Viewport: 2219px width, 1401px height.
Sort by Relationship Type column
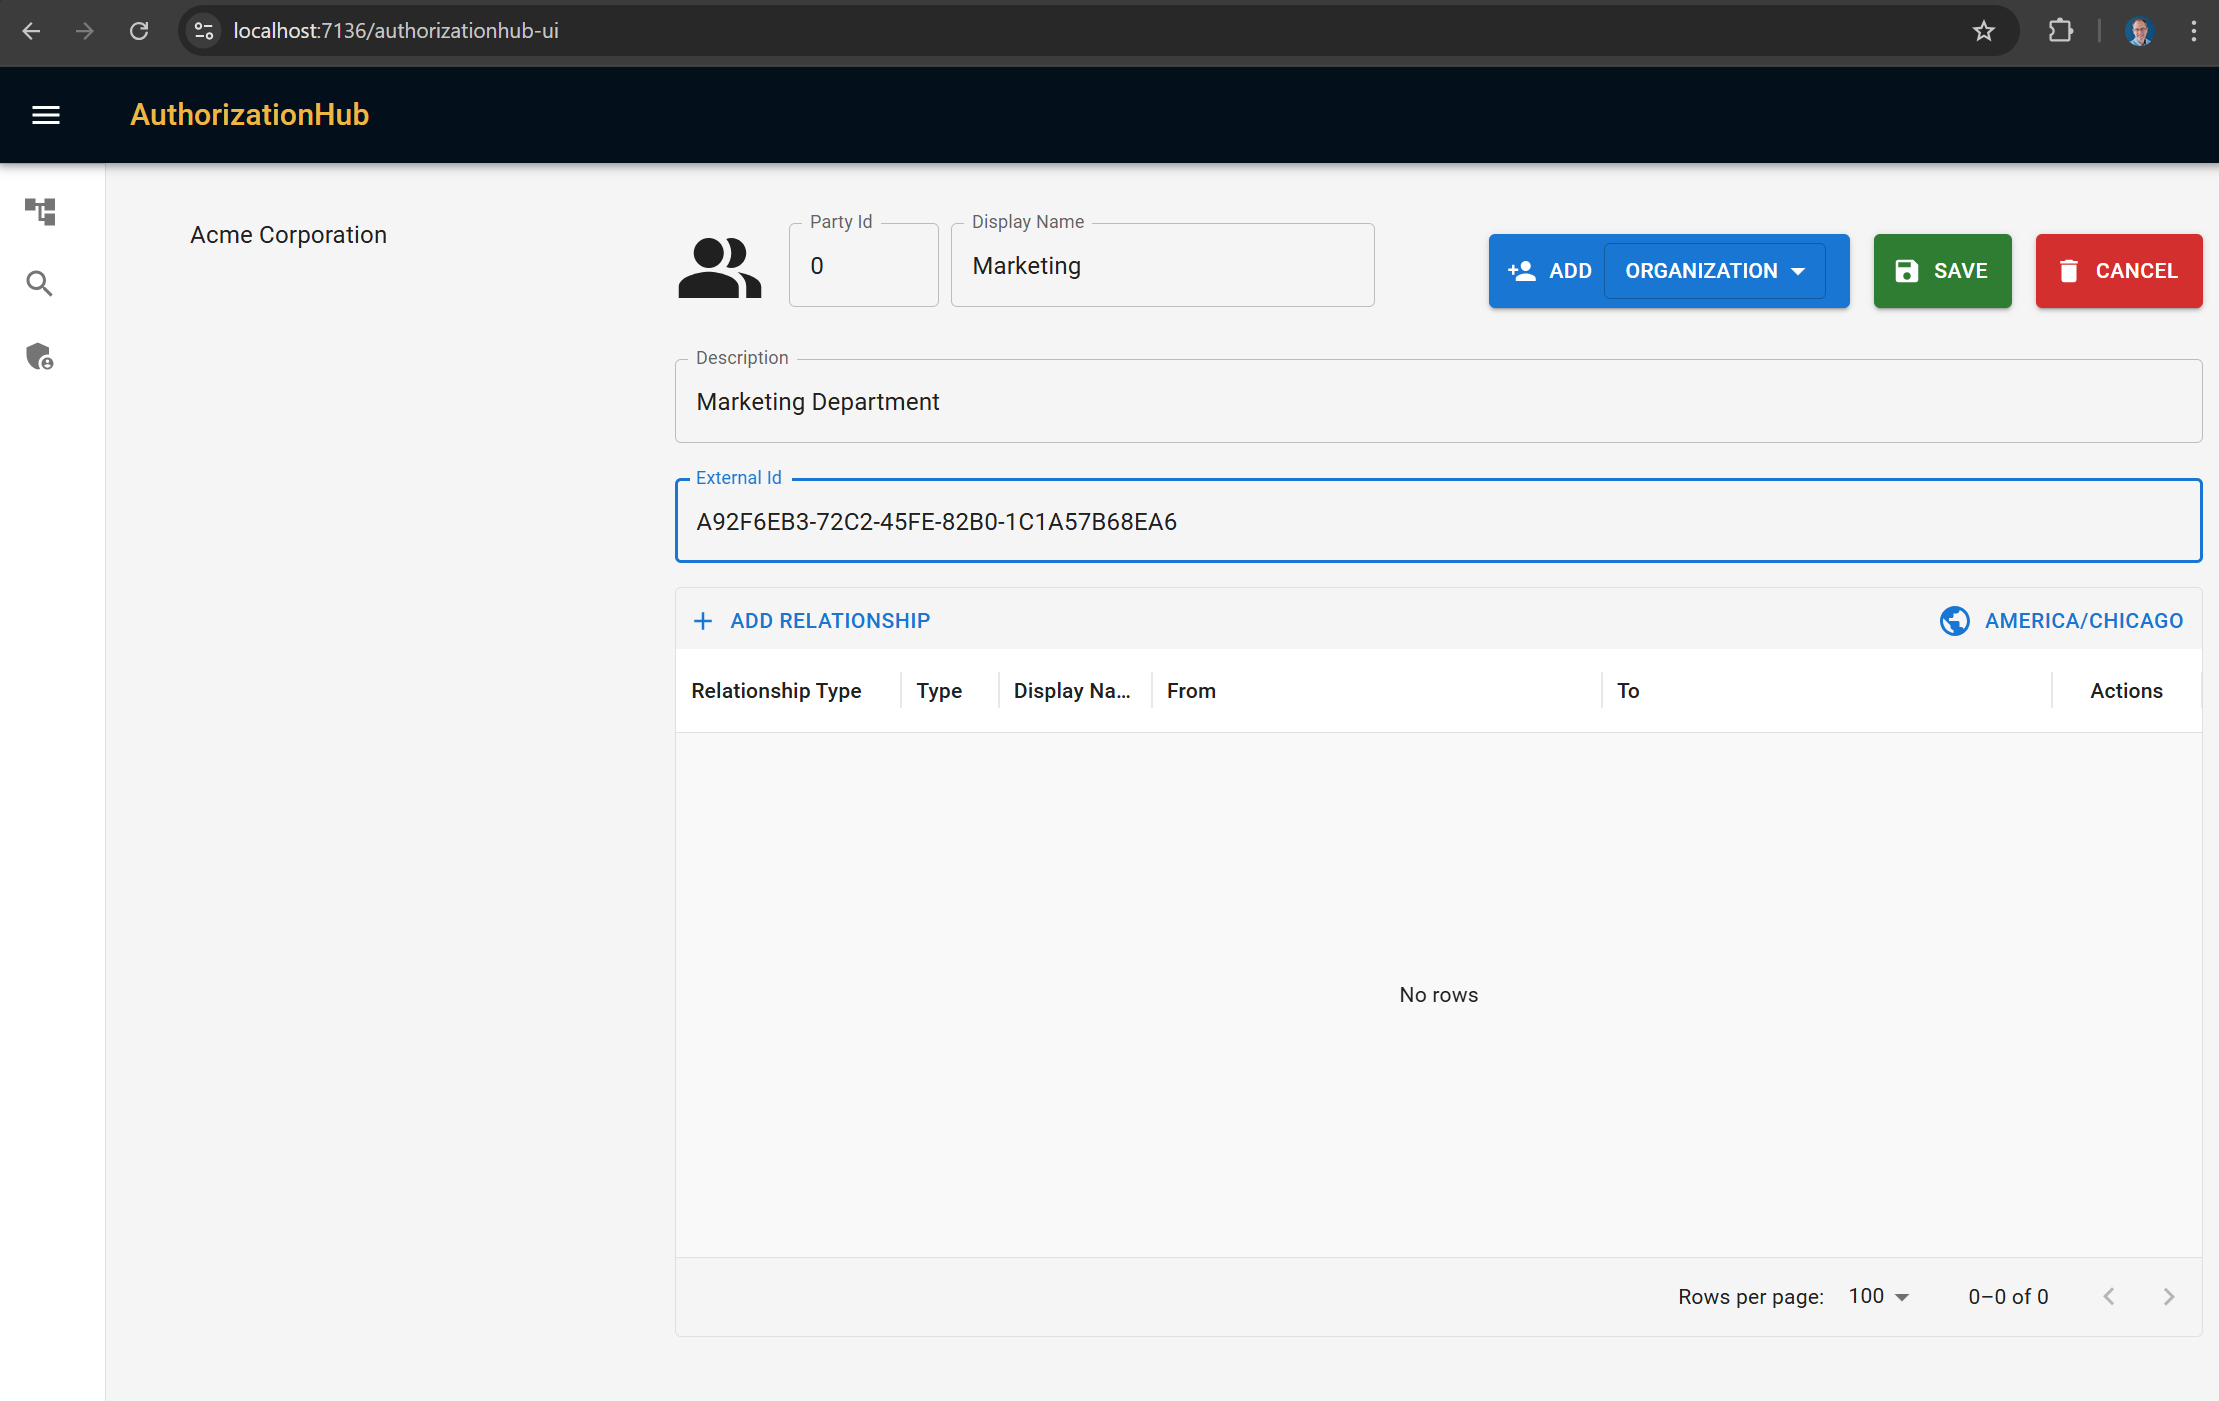776,691
